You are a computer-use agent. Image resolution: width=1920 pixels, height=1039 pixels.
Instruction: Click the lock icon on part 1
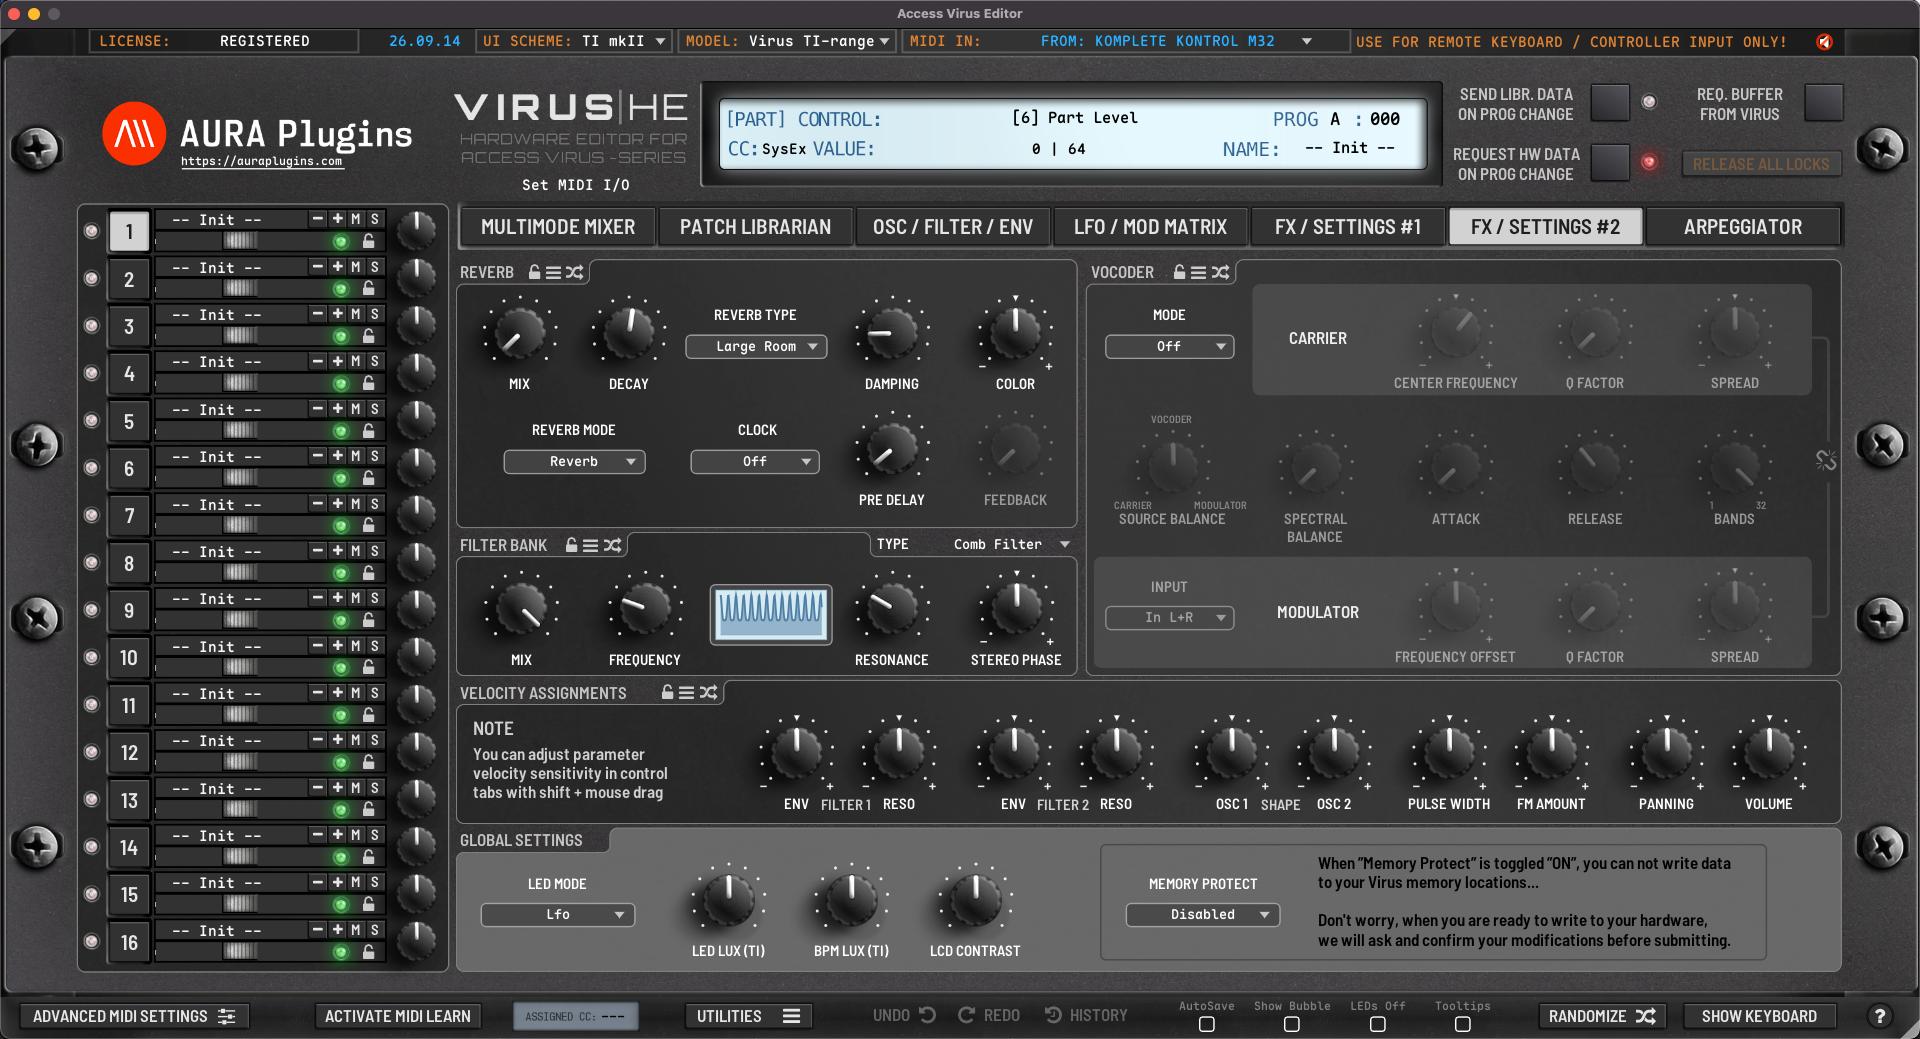click(369, 241)
